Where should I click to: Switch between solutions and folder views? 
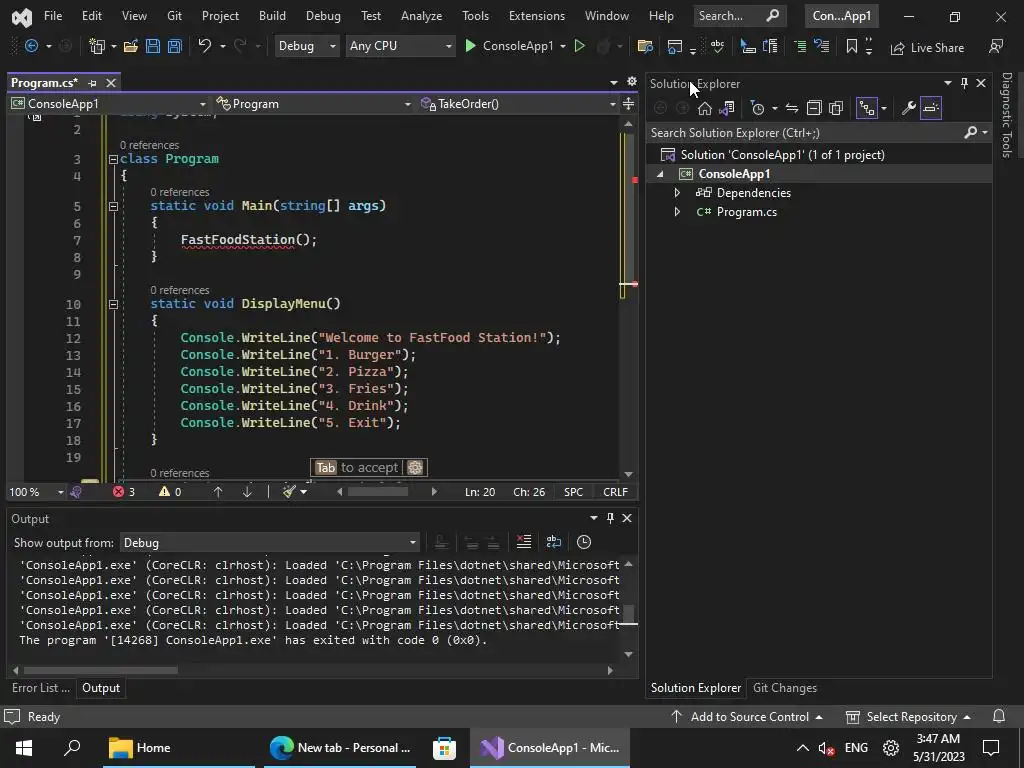coord(727,108)
